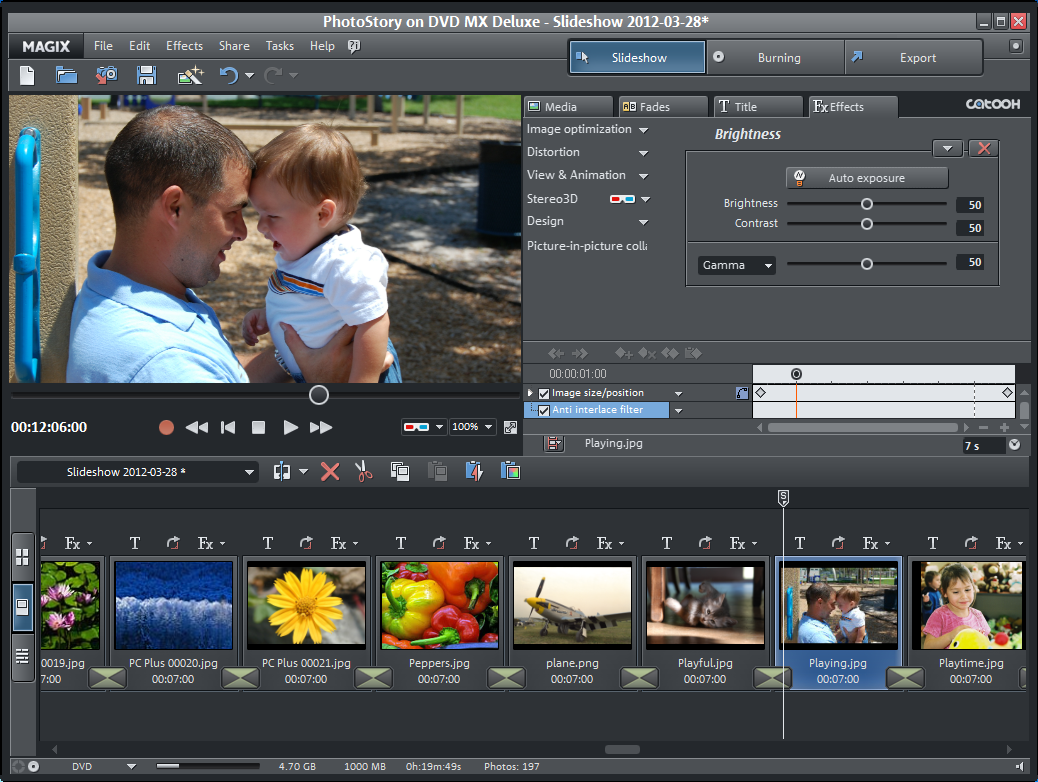This screenshot has width=1038, height=782.
Task: Click the Gamma slider handle
Action: [867, 264]
